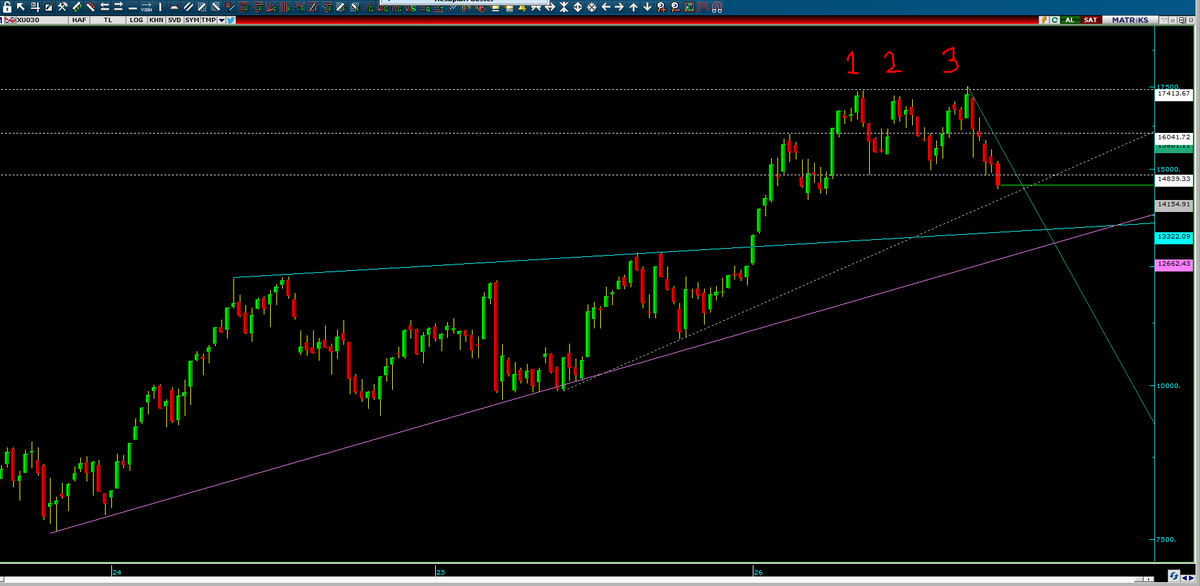The height and width of the screenshot is (586, 1200).
Task: Select the magnet snap tool
Action: [x=717, y=7]
